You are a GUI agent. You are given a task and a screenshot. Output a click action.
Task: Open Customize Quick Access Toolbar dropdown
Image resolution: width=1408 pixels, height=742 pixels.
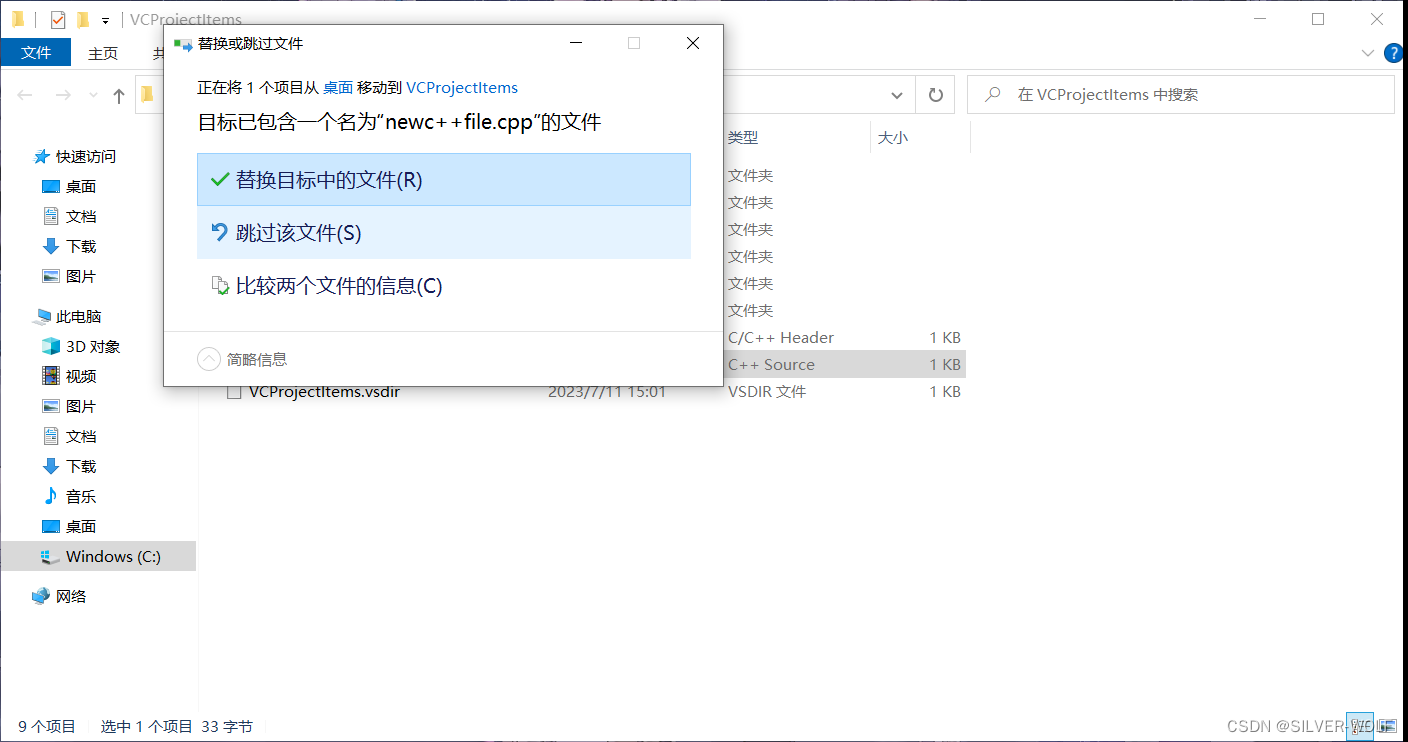[105, 20]
